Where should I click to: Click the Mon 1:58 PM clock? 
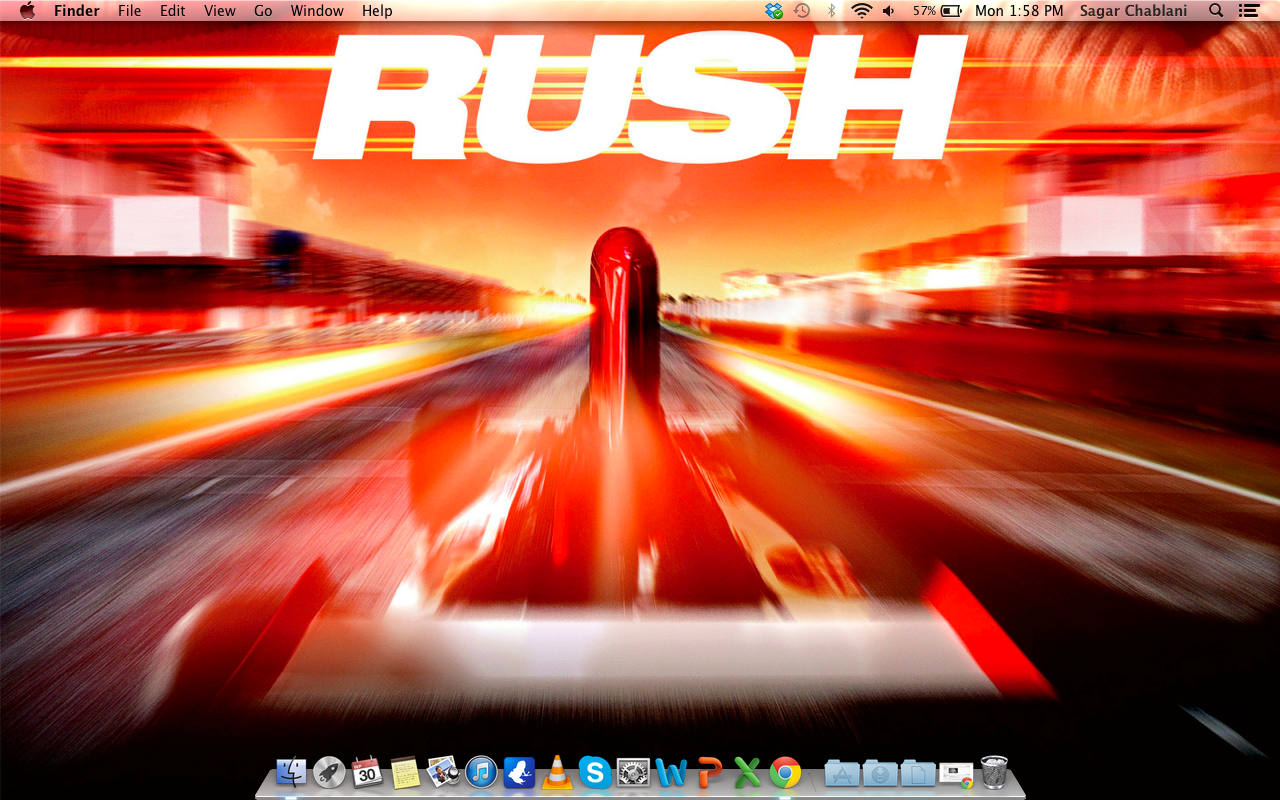(x=1019, y=11)
